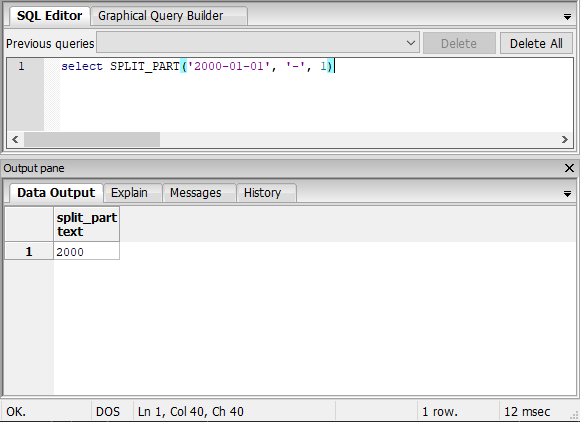The image size is (580, 422).
Task: Click the Delete All button
Action: tap(536, 43)
